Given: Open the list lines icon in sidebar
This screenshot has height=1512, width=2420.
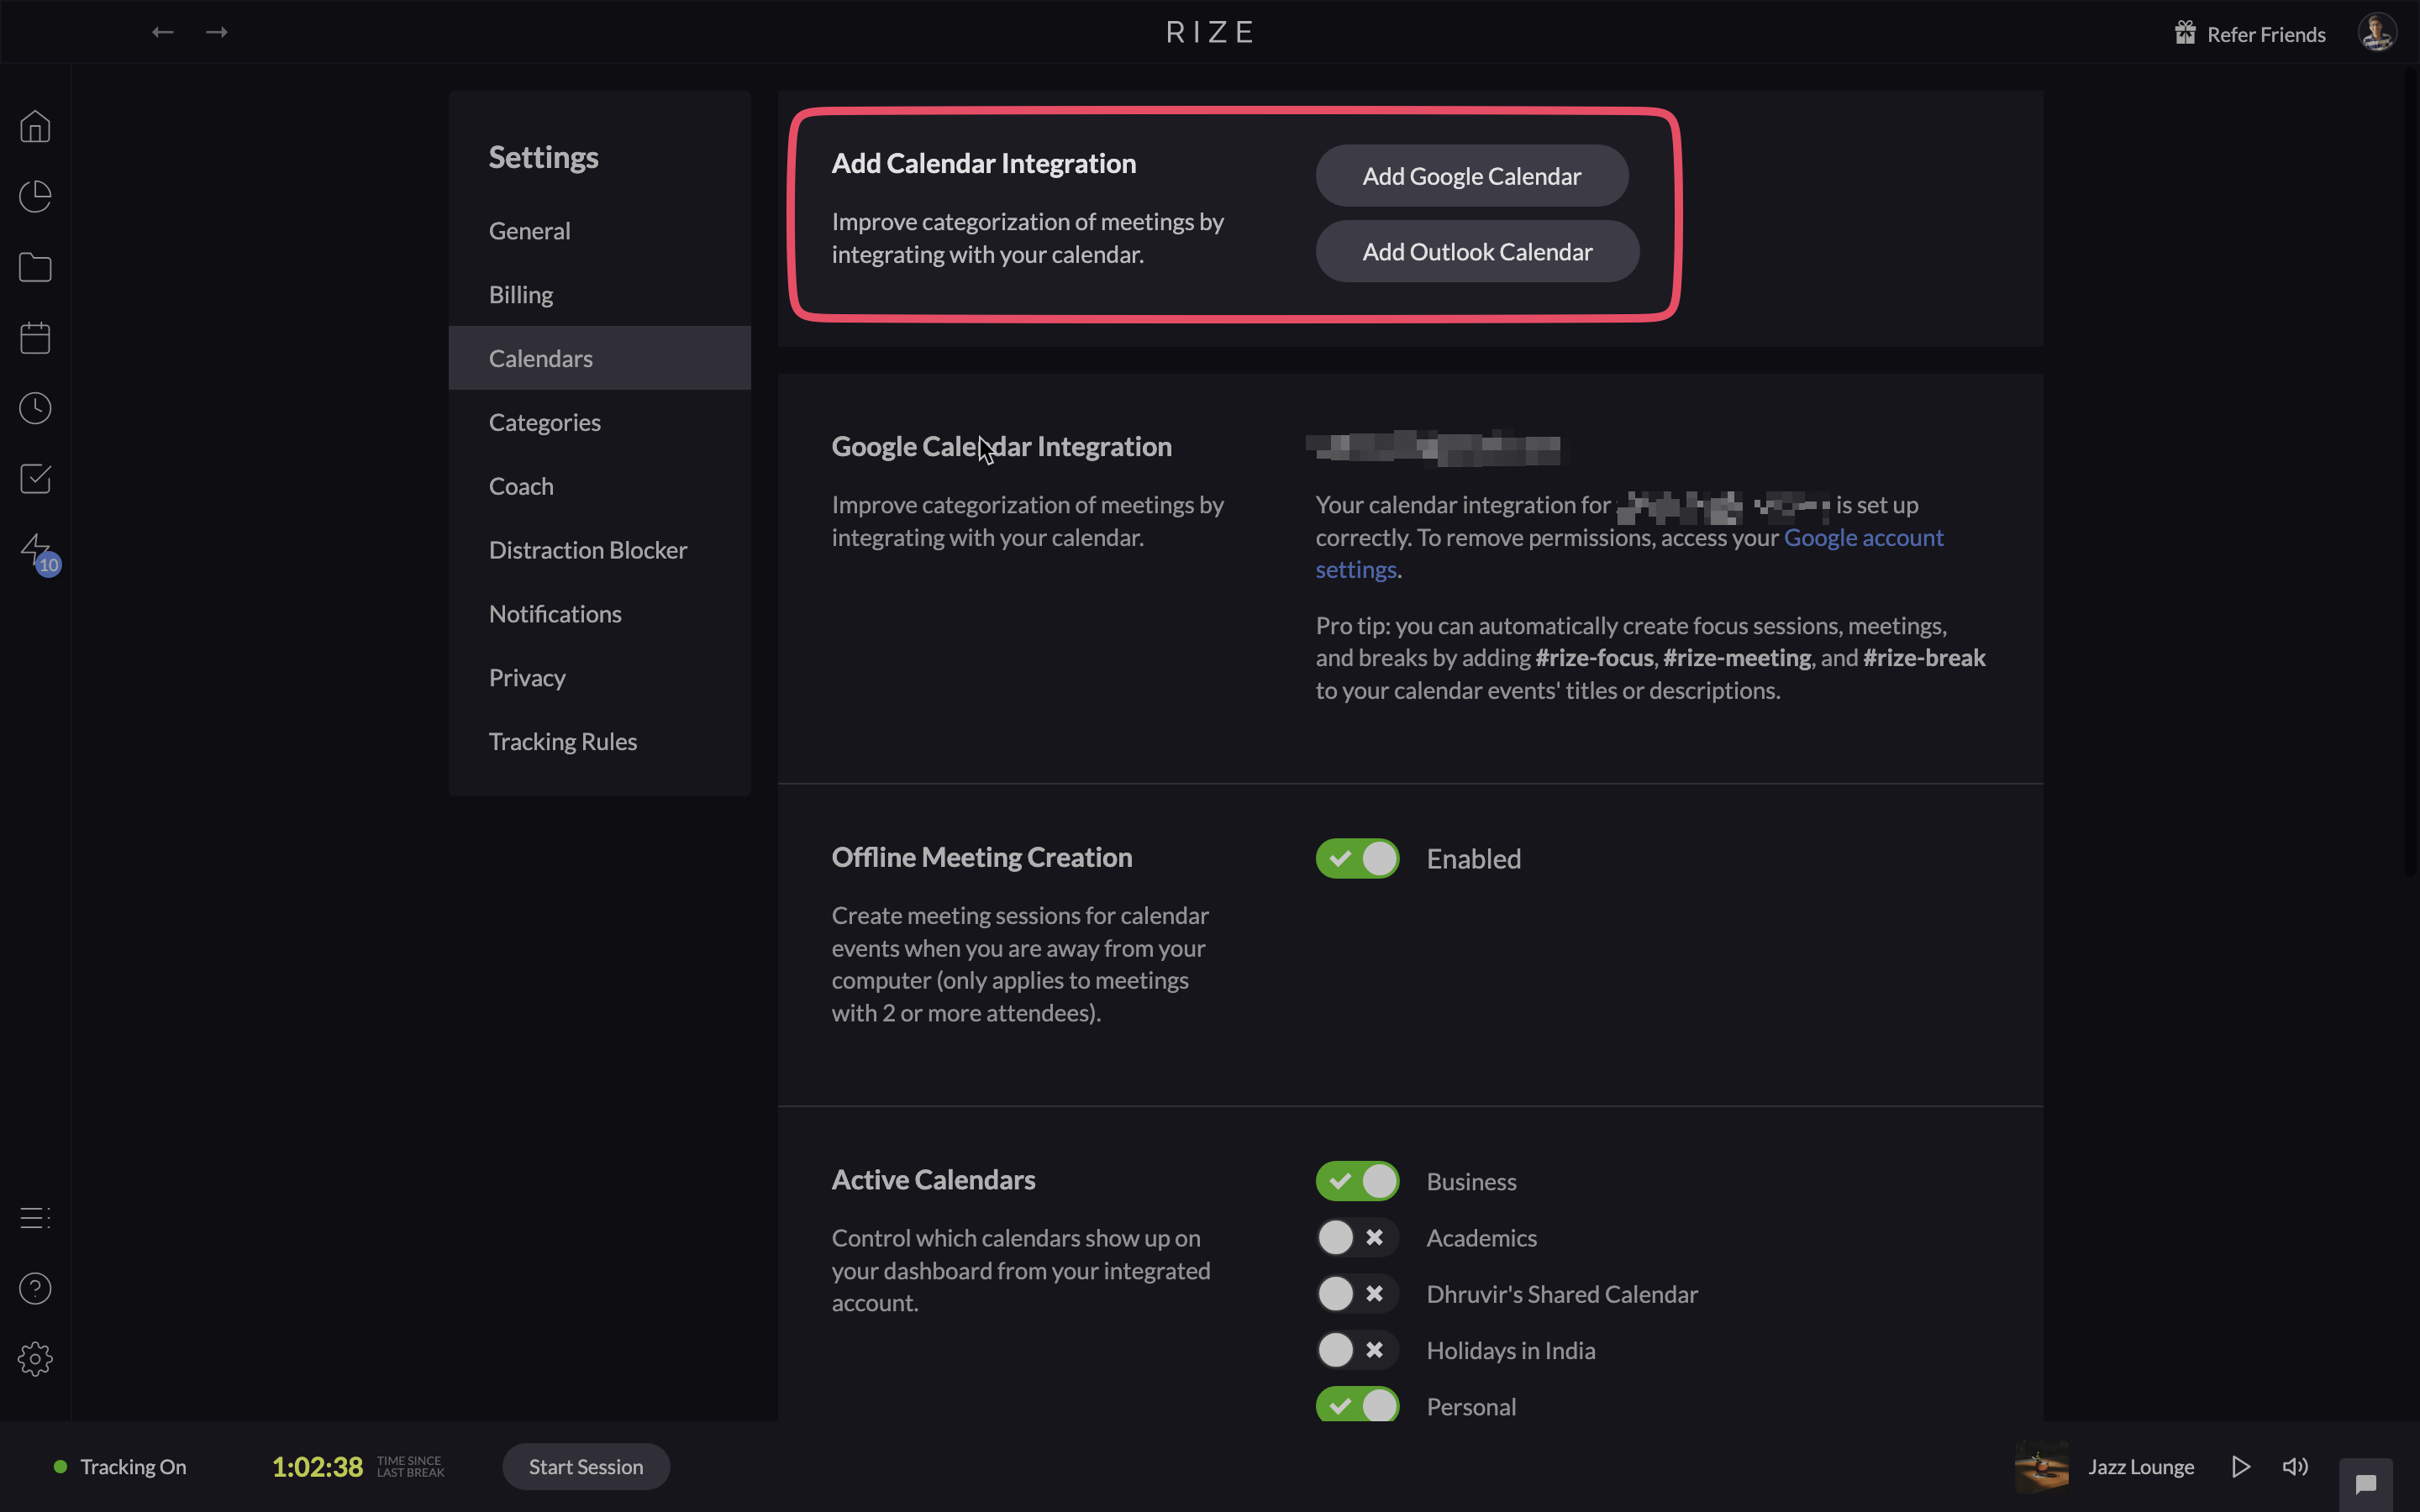Looking at the screenshot, I should tap(35, 1218).
